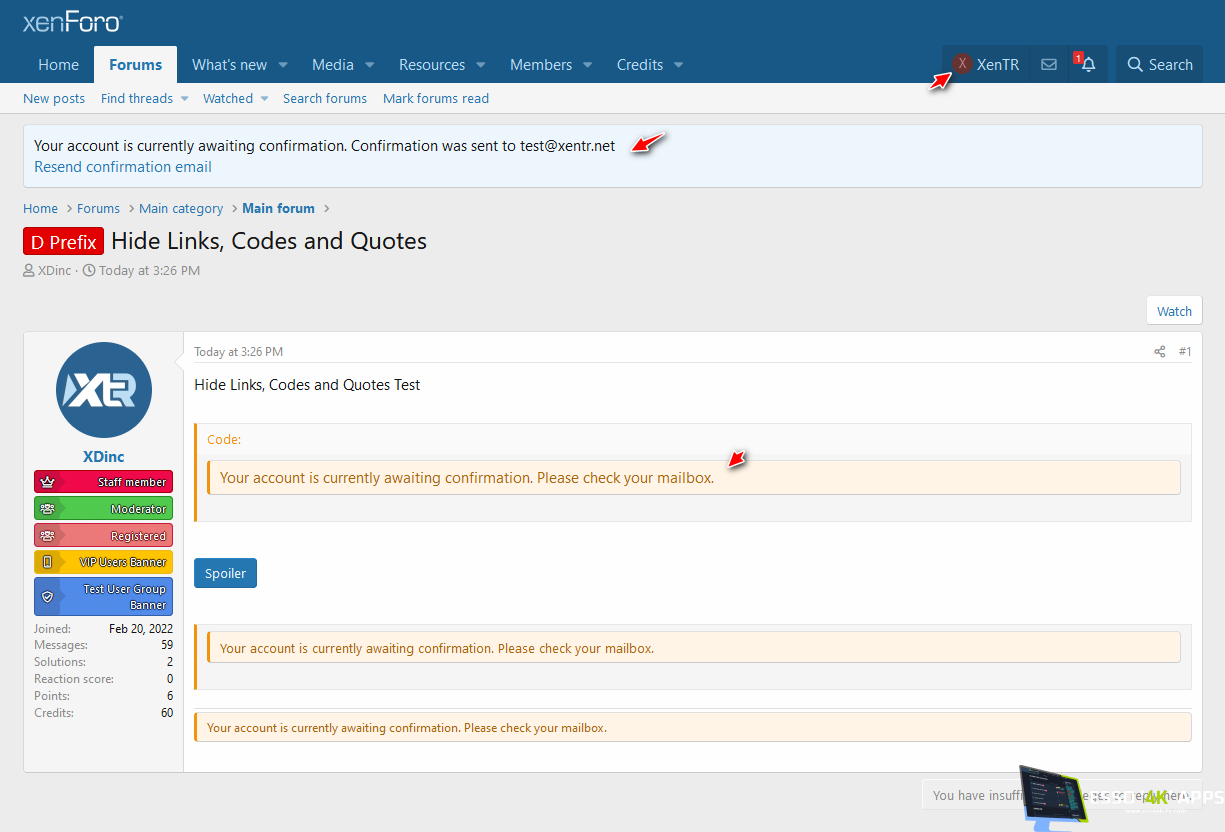
Task: Click the Staff member crown banner
Action: point(103,482)
